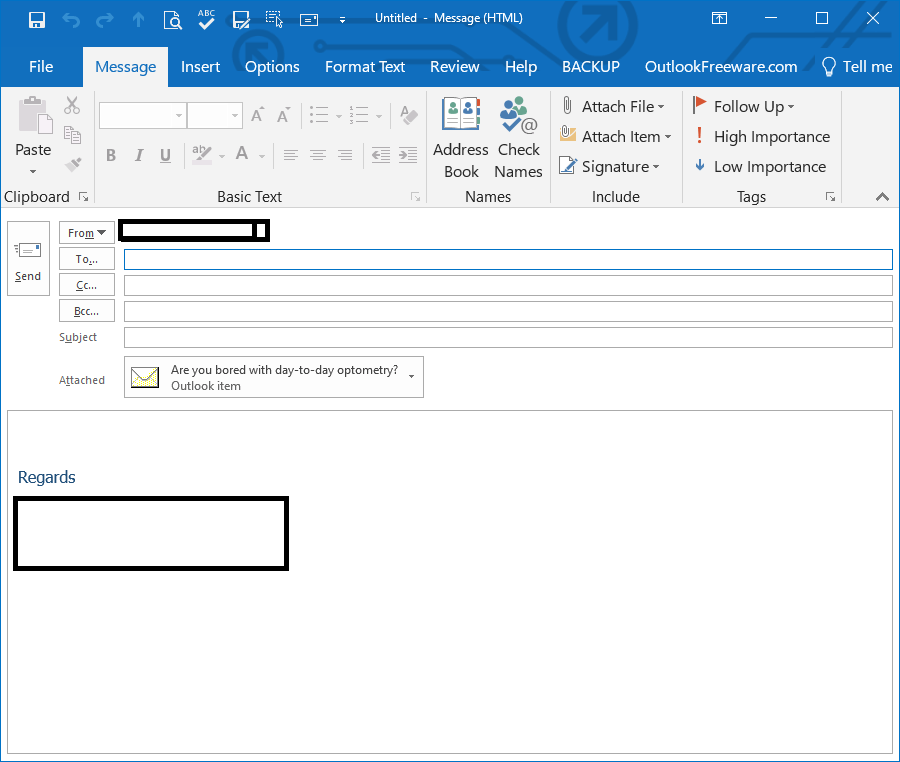Expand the Follow Up dropdown
This screenshot has height=762, width=900.
[x=745, y=106]
